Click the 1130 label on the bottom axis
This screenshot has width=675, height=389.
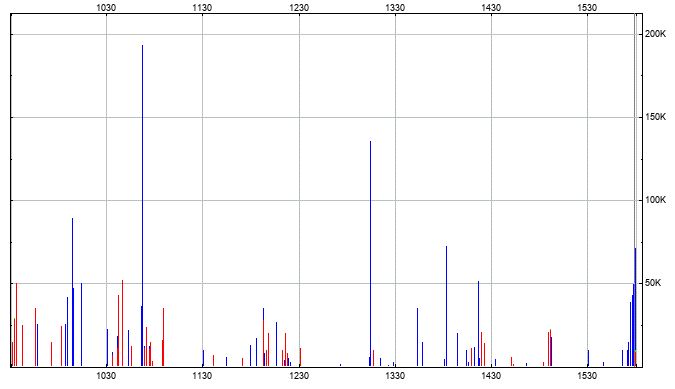tap(202, 376)
